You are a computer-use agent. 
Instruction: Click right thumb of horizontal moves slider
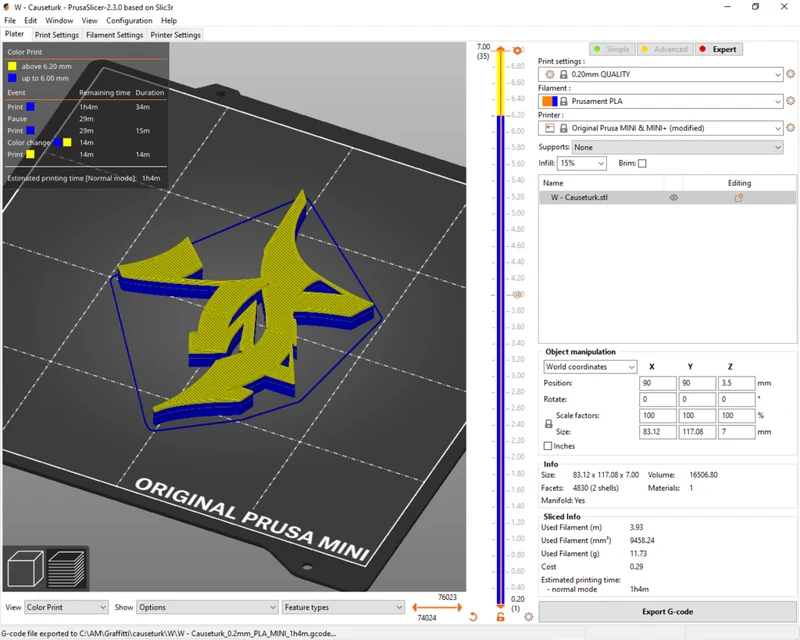click(459, 607)
